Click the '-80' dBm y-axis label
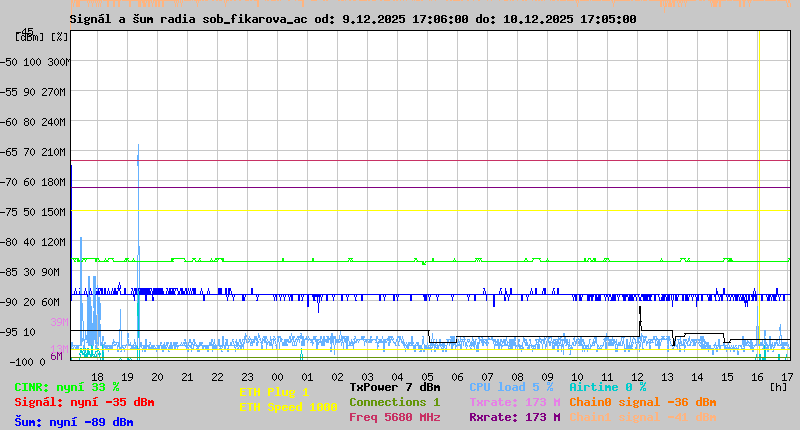Screen dimensions: 800x430 (9, 242)
